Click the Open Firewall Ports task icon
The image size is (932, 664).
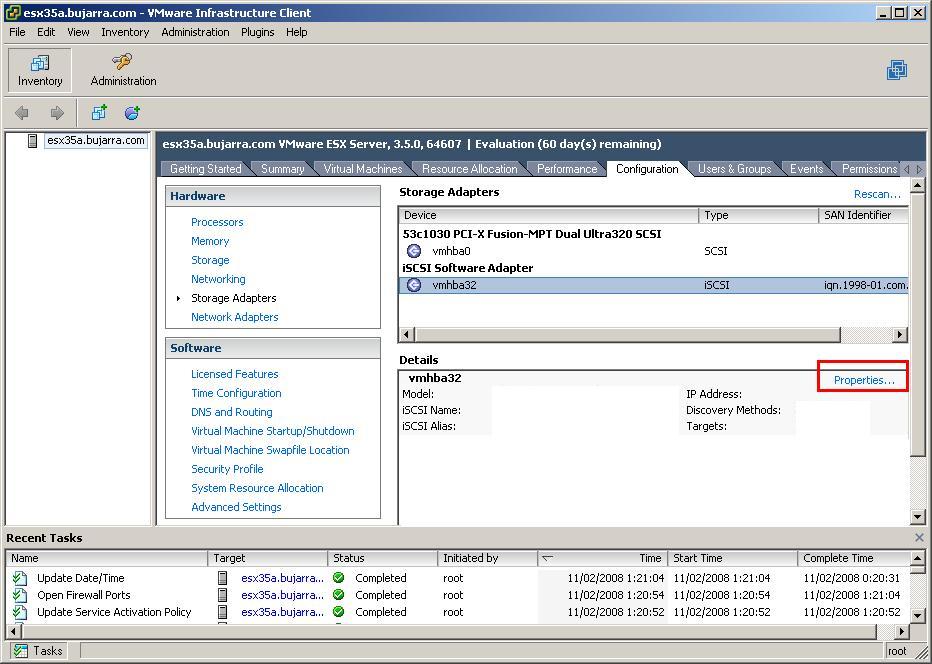pyautogui.click(x=20, y=595)
